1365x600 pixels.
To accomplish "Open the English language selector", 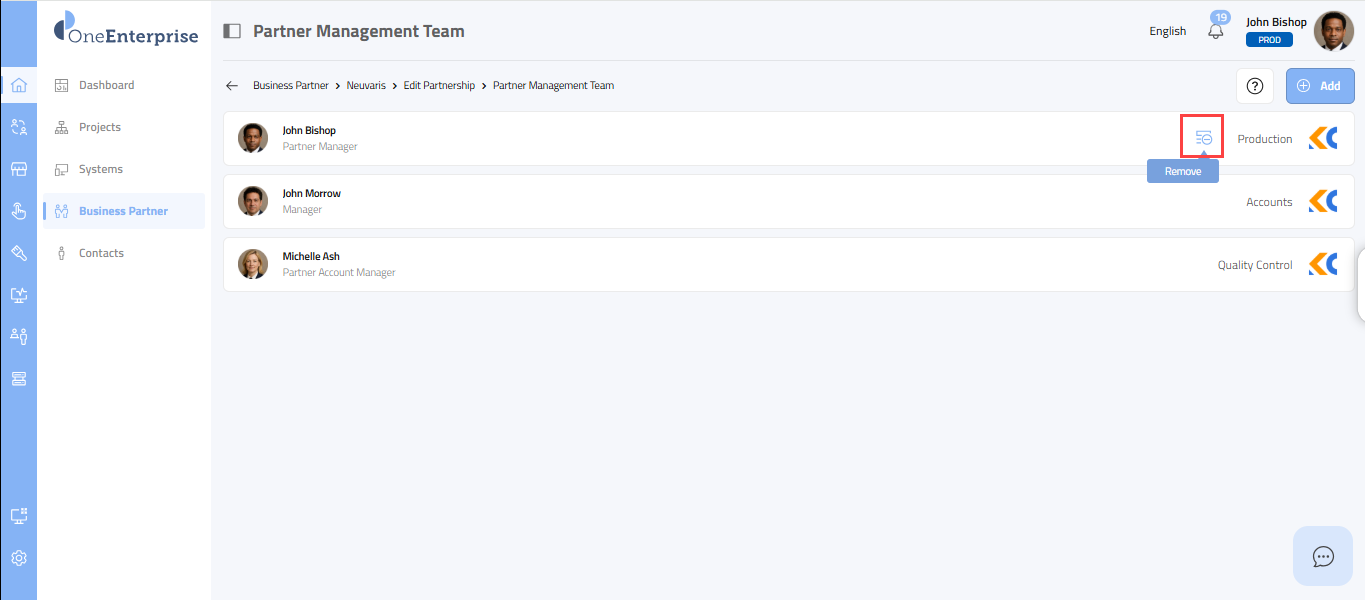I will (x=1167, y=31).
